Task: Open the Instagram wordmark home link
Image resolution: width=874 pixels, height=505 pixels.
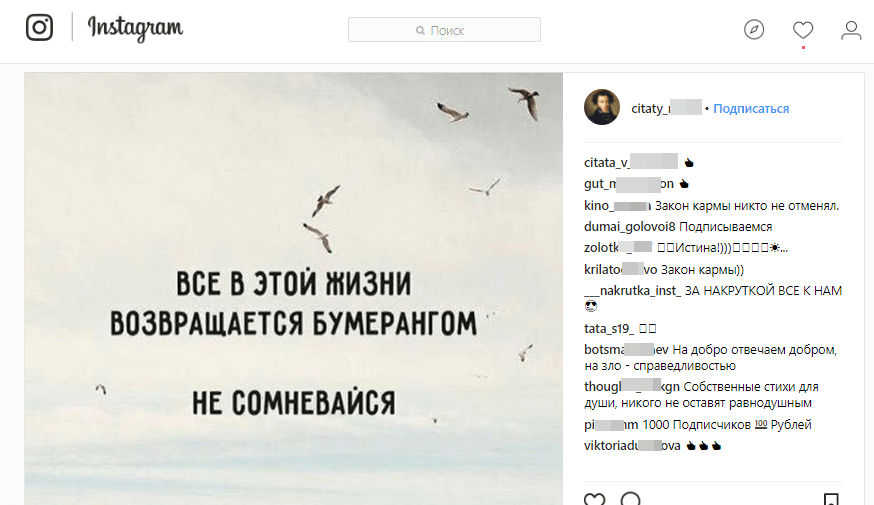Action: 135,28
